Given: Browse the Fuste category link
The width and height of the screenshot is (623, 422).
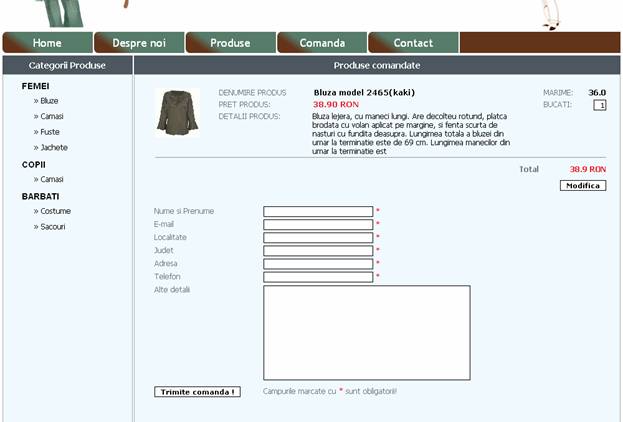Looking at the screenshot, I should (49, 132).
